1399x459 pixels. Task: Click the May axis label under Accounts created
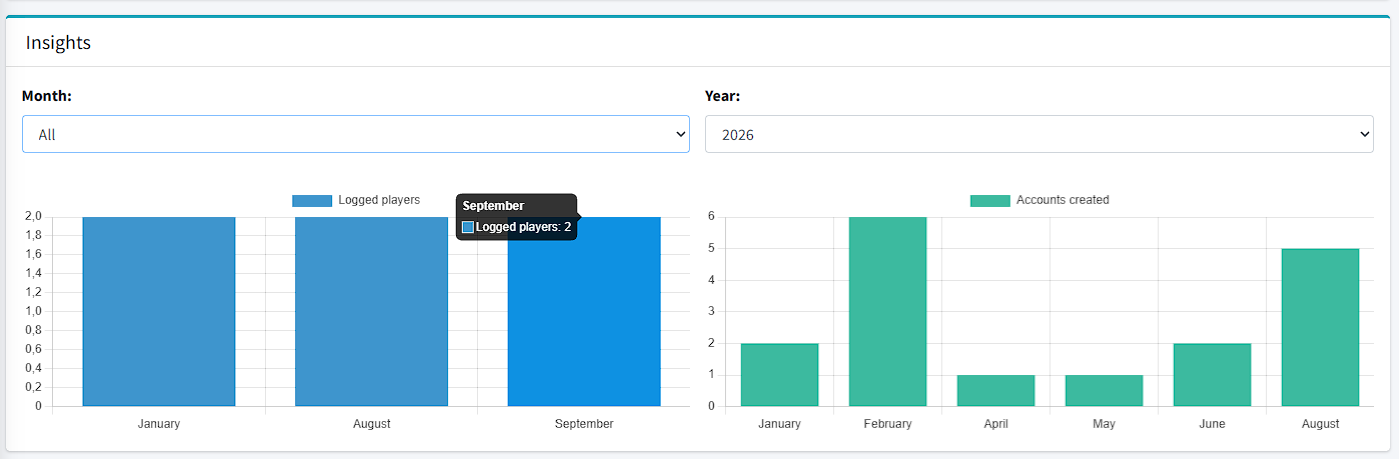click(1104, 424)
